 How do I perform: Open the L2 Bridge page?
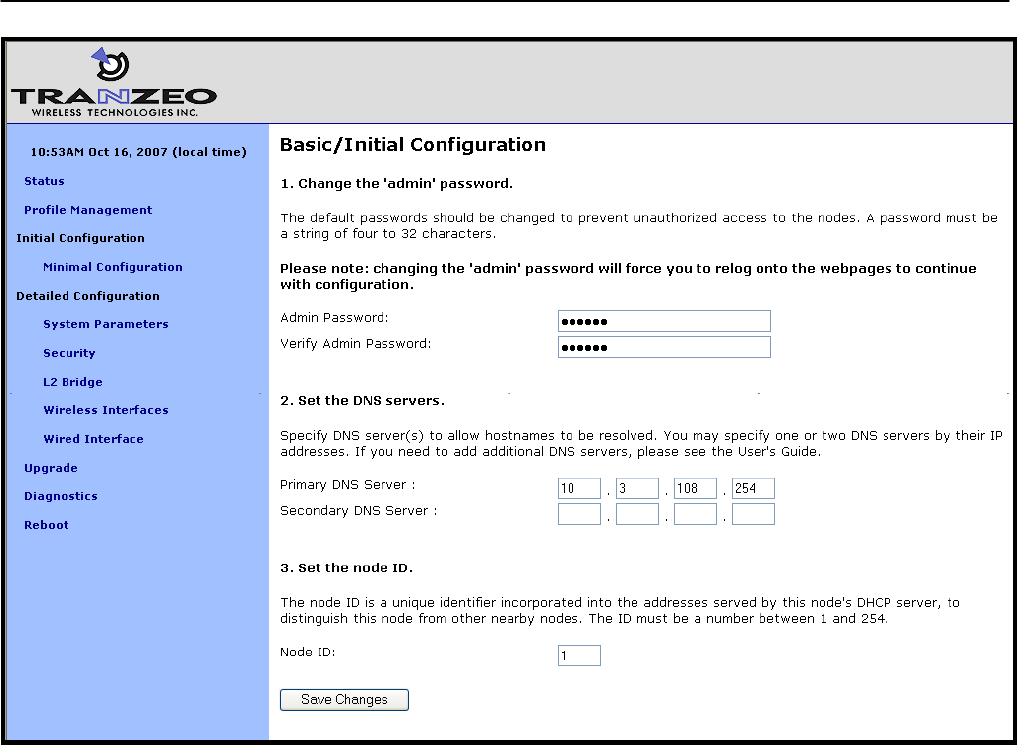[73, 382]
